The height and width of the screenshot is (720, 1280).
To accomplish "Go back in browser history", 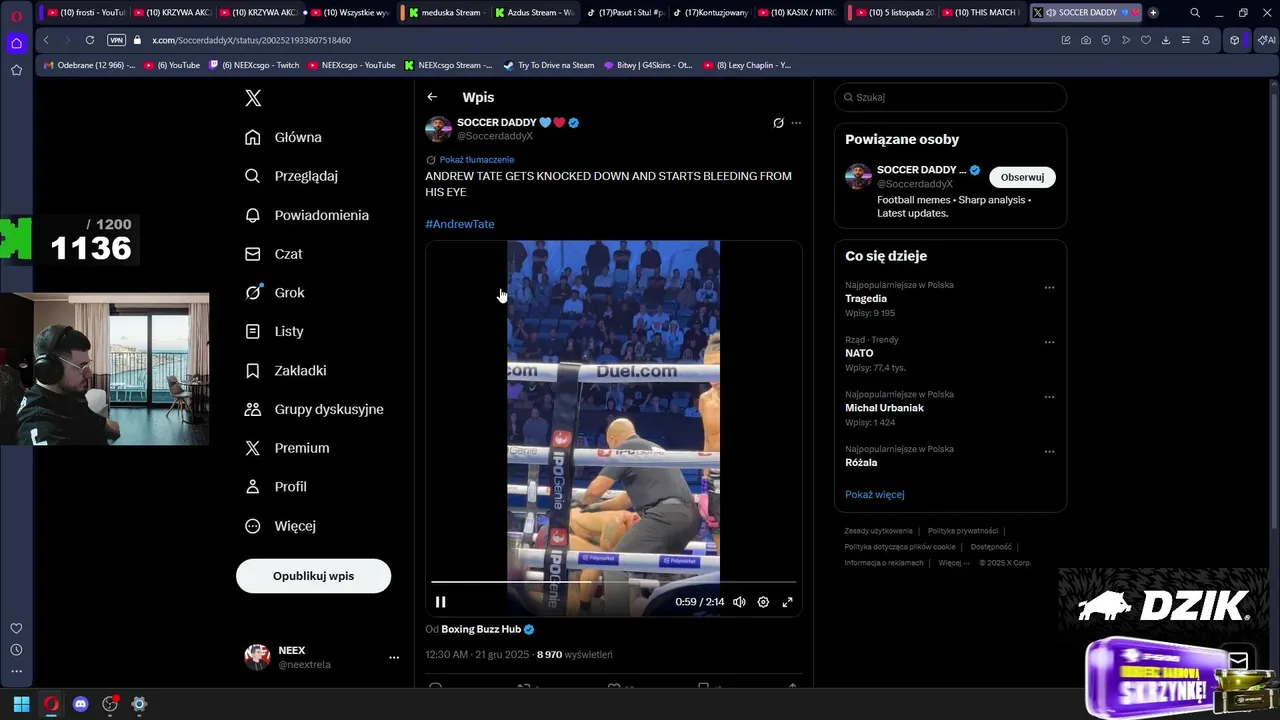I will [x=46, y=40].
